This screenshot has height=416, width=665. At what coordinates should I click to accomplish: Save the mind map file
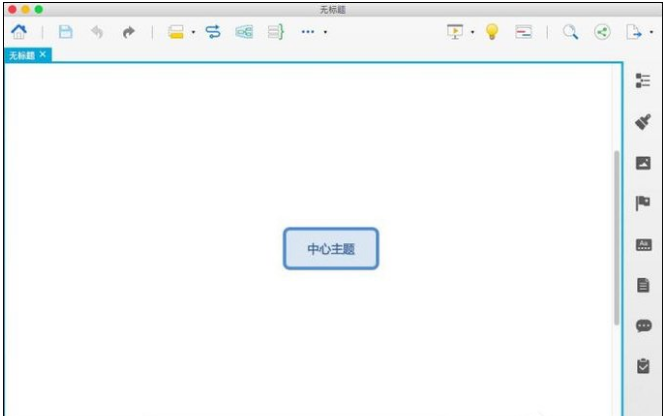tap(65, 32)
